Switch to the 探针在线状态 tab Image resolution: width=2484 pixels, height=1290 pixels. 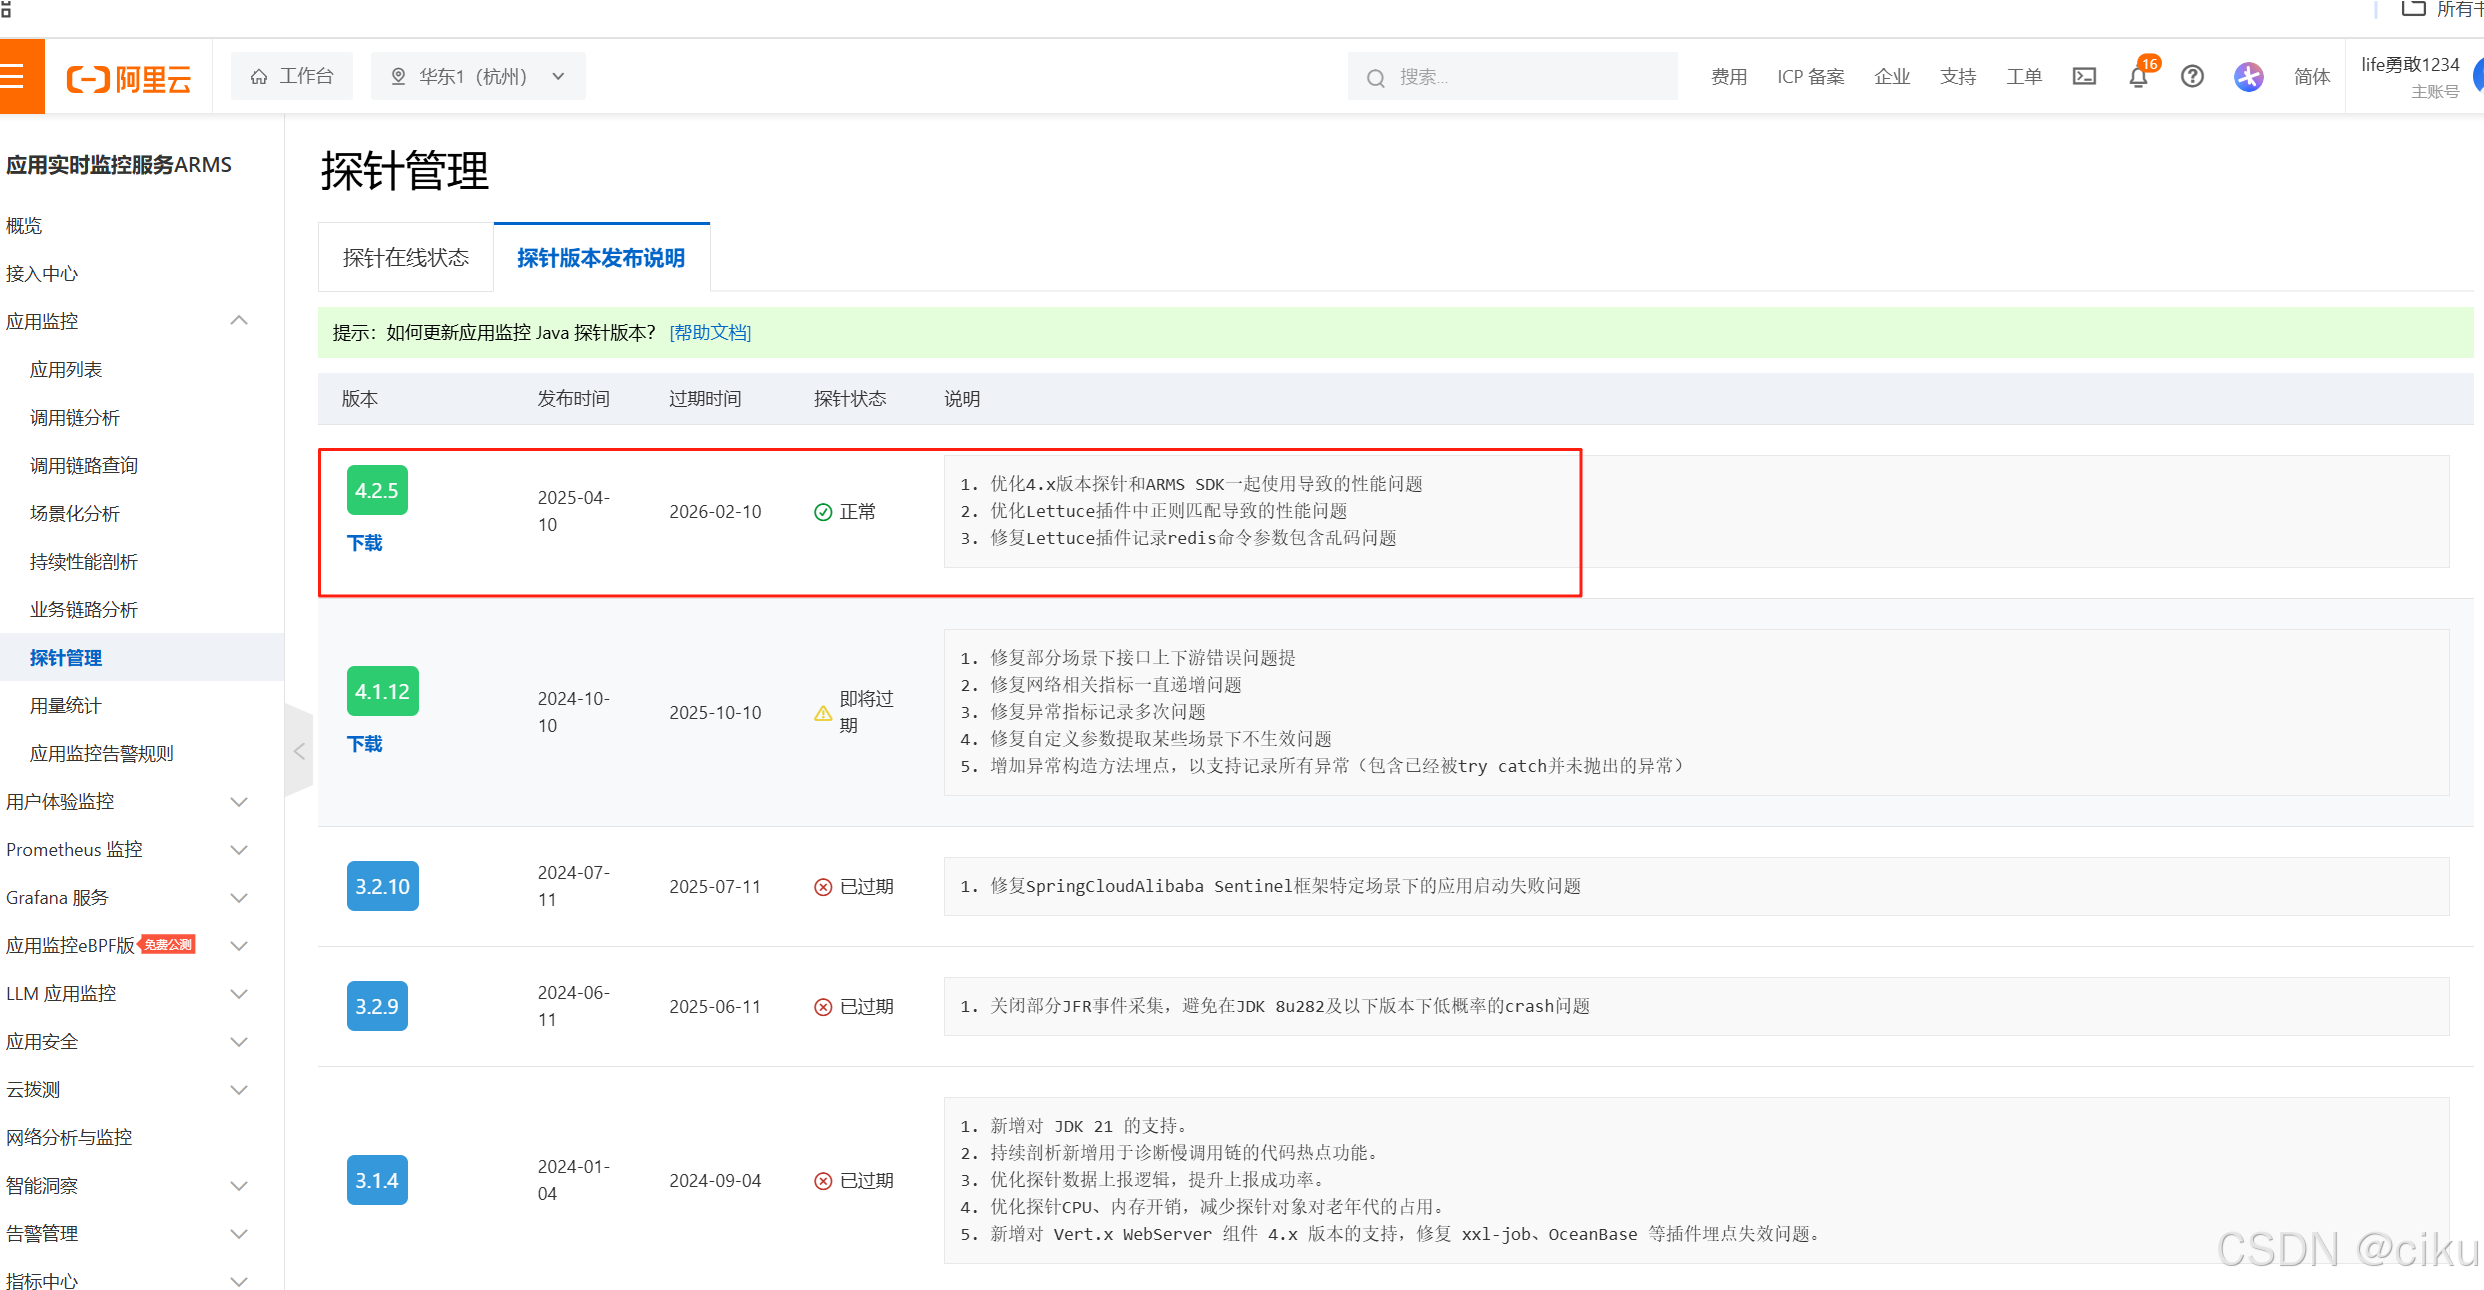(405, 258)
